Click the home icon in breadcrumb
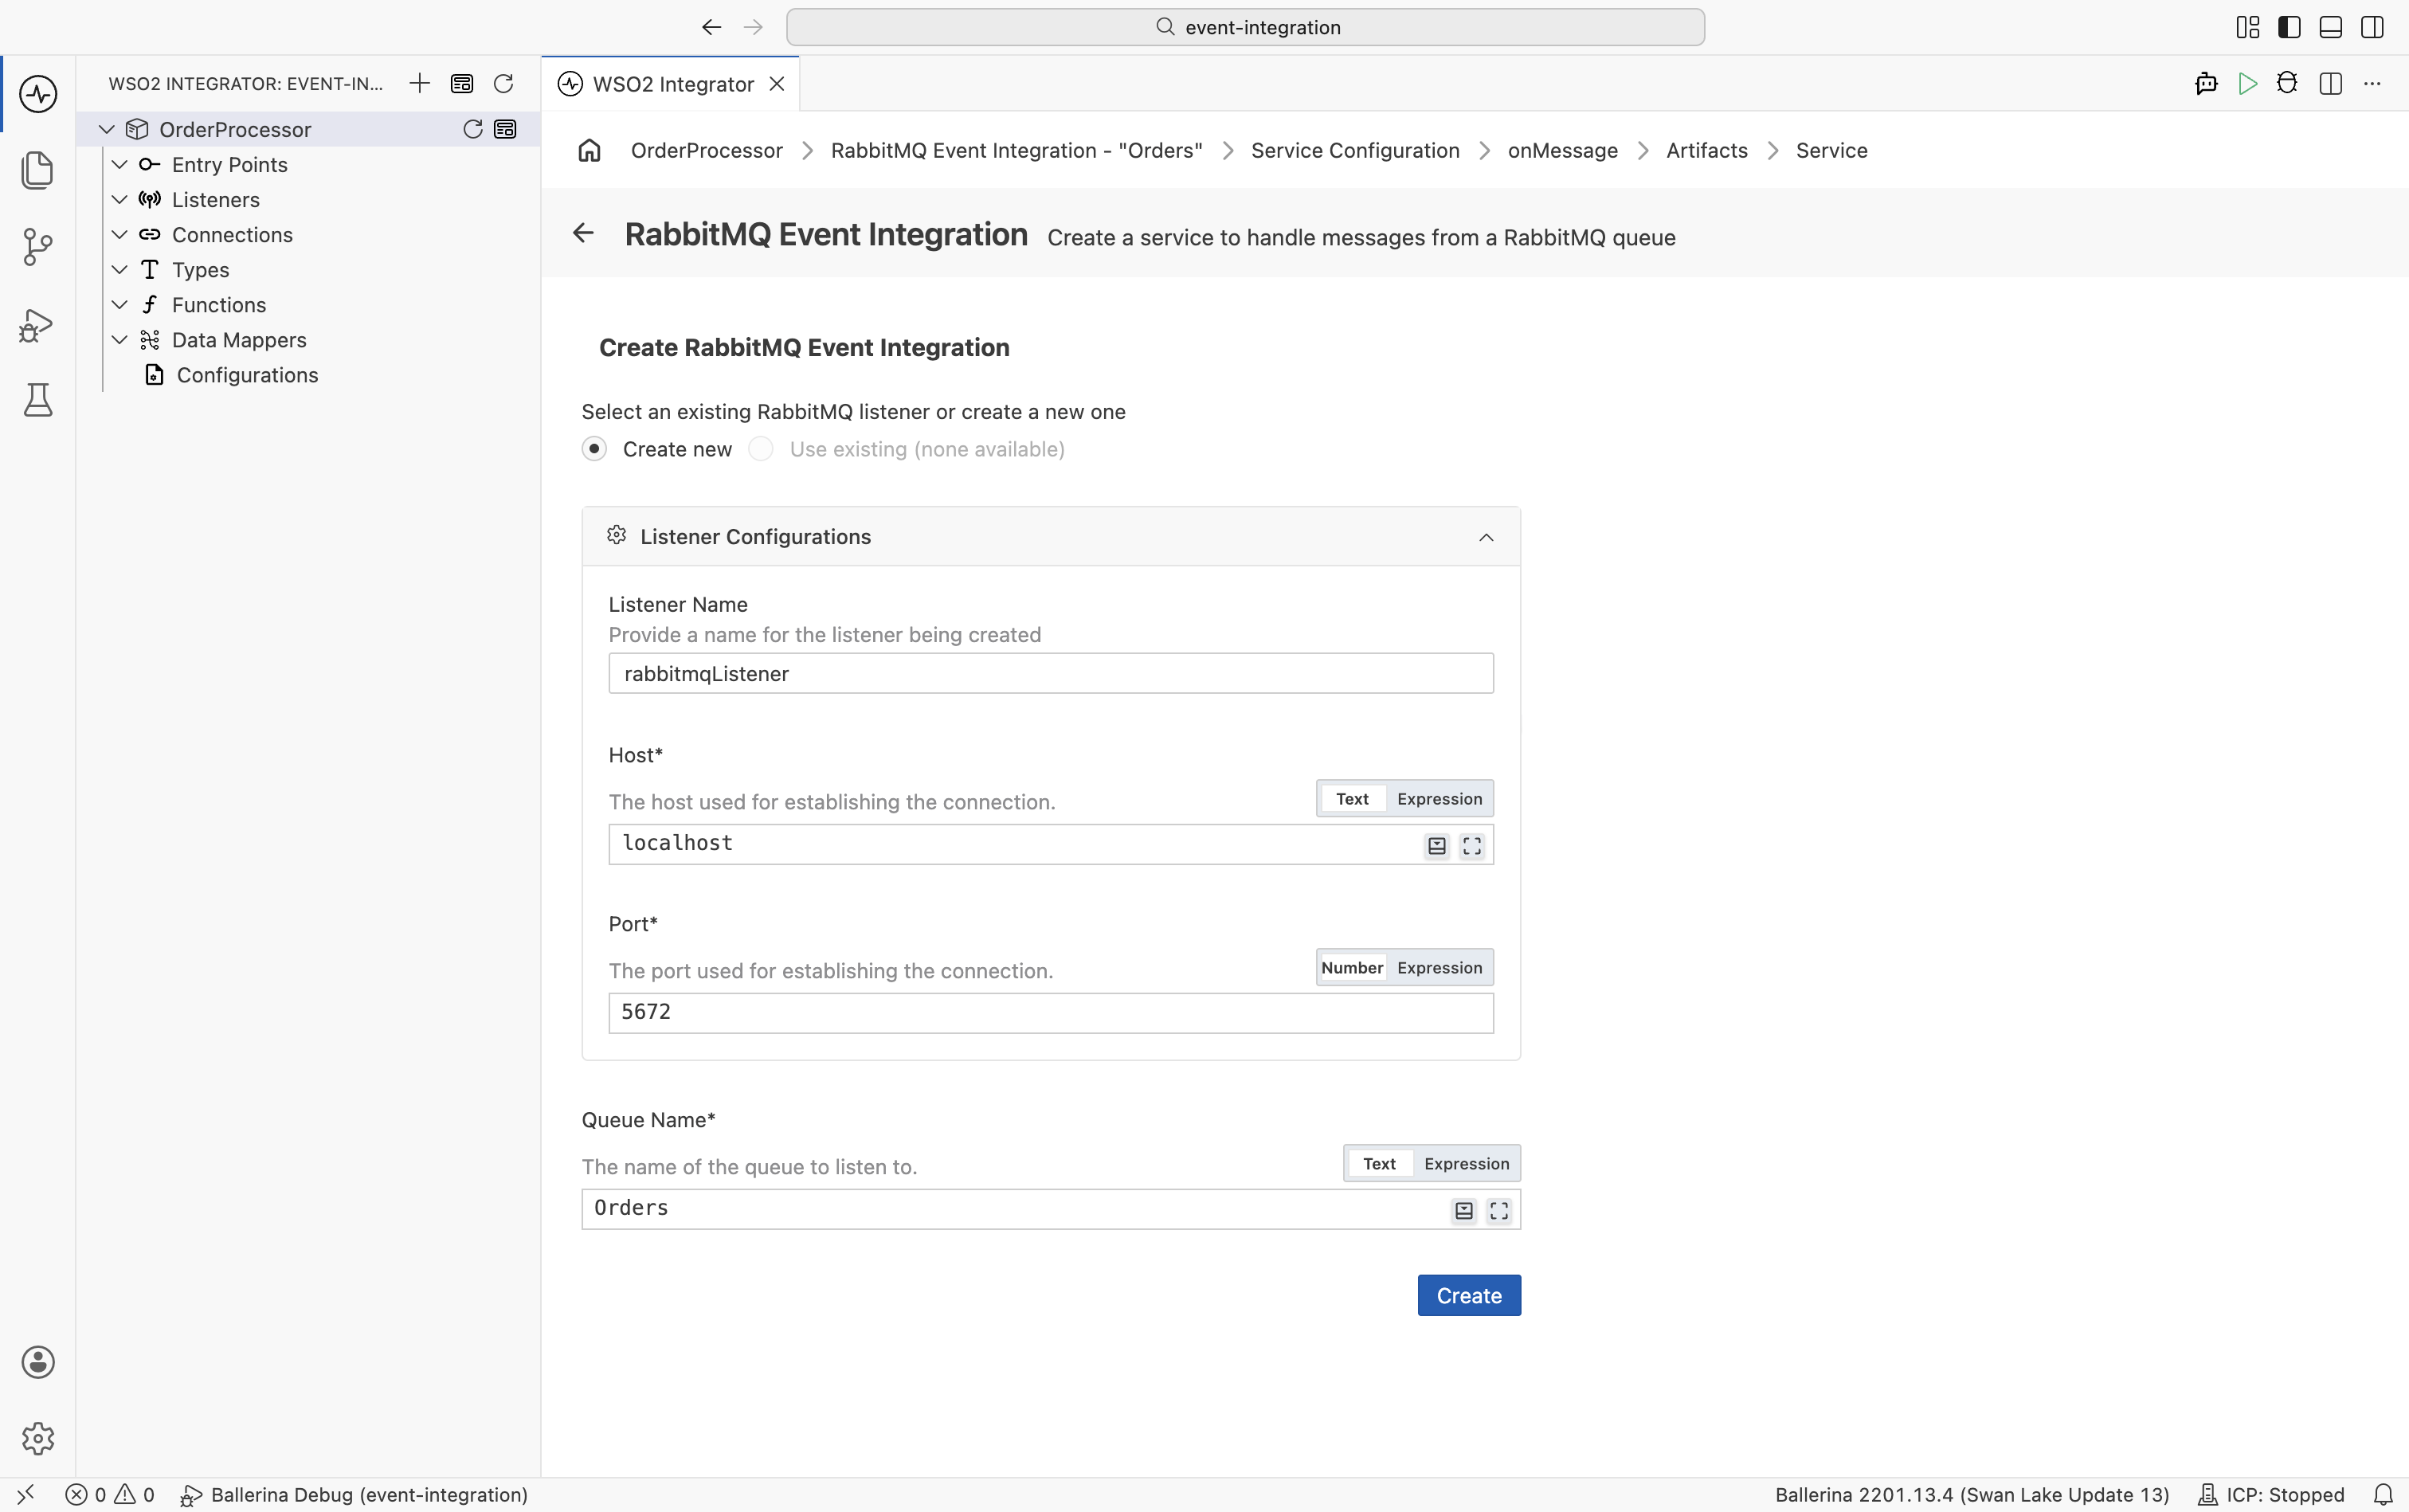This screenshot has height=1512, width=2409. point(590,150)
